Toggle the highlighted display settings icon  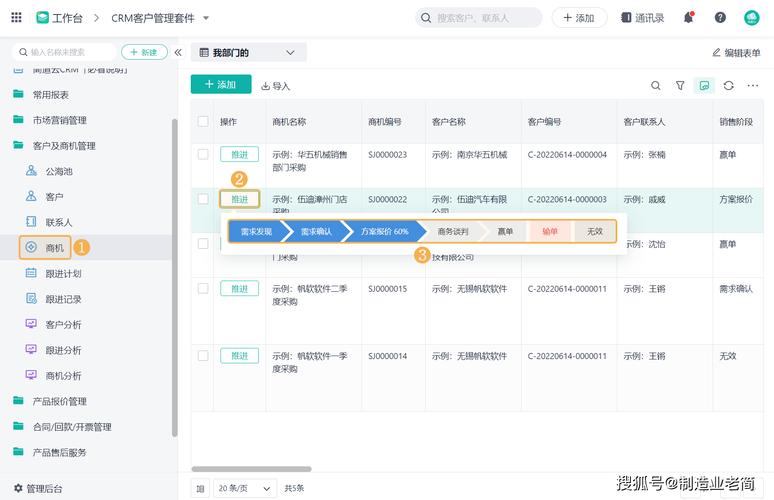click(x=704, y=86)
